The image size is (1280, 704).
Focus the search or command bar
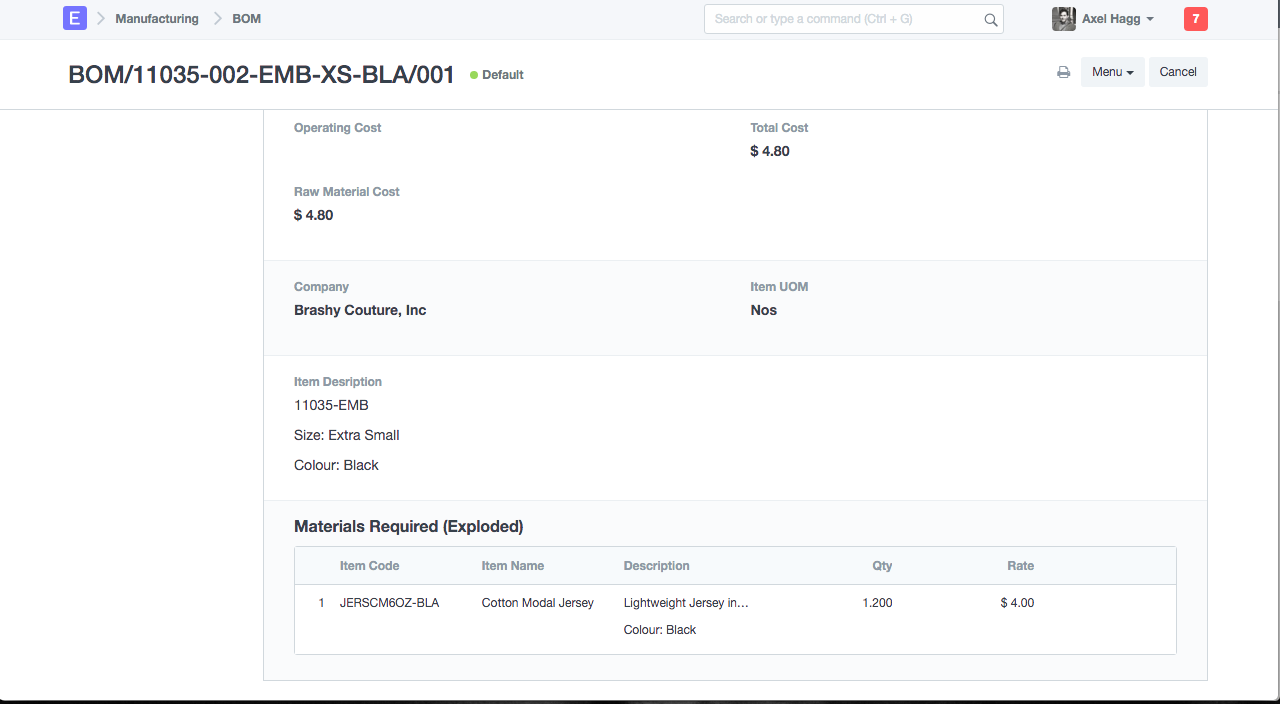click(x=854, y=19)
